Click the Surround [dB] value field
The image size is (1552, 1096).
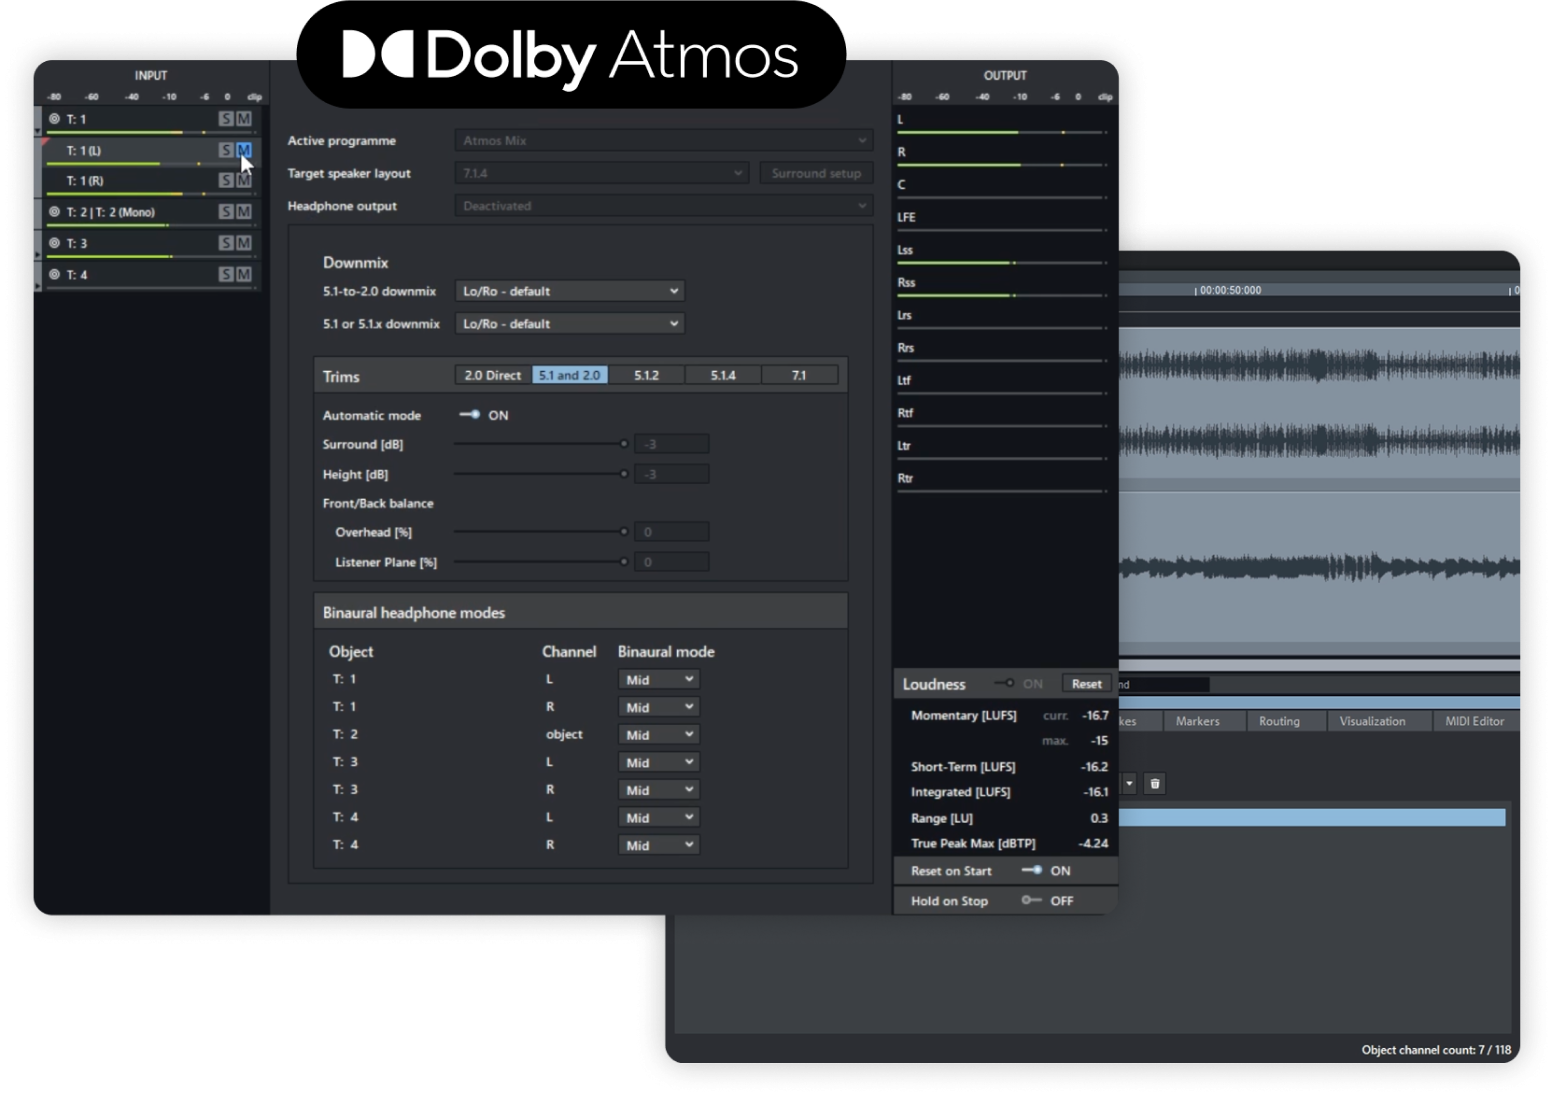coord(672,444)
